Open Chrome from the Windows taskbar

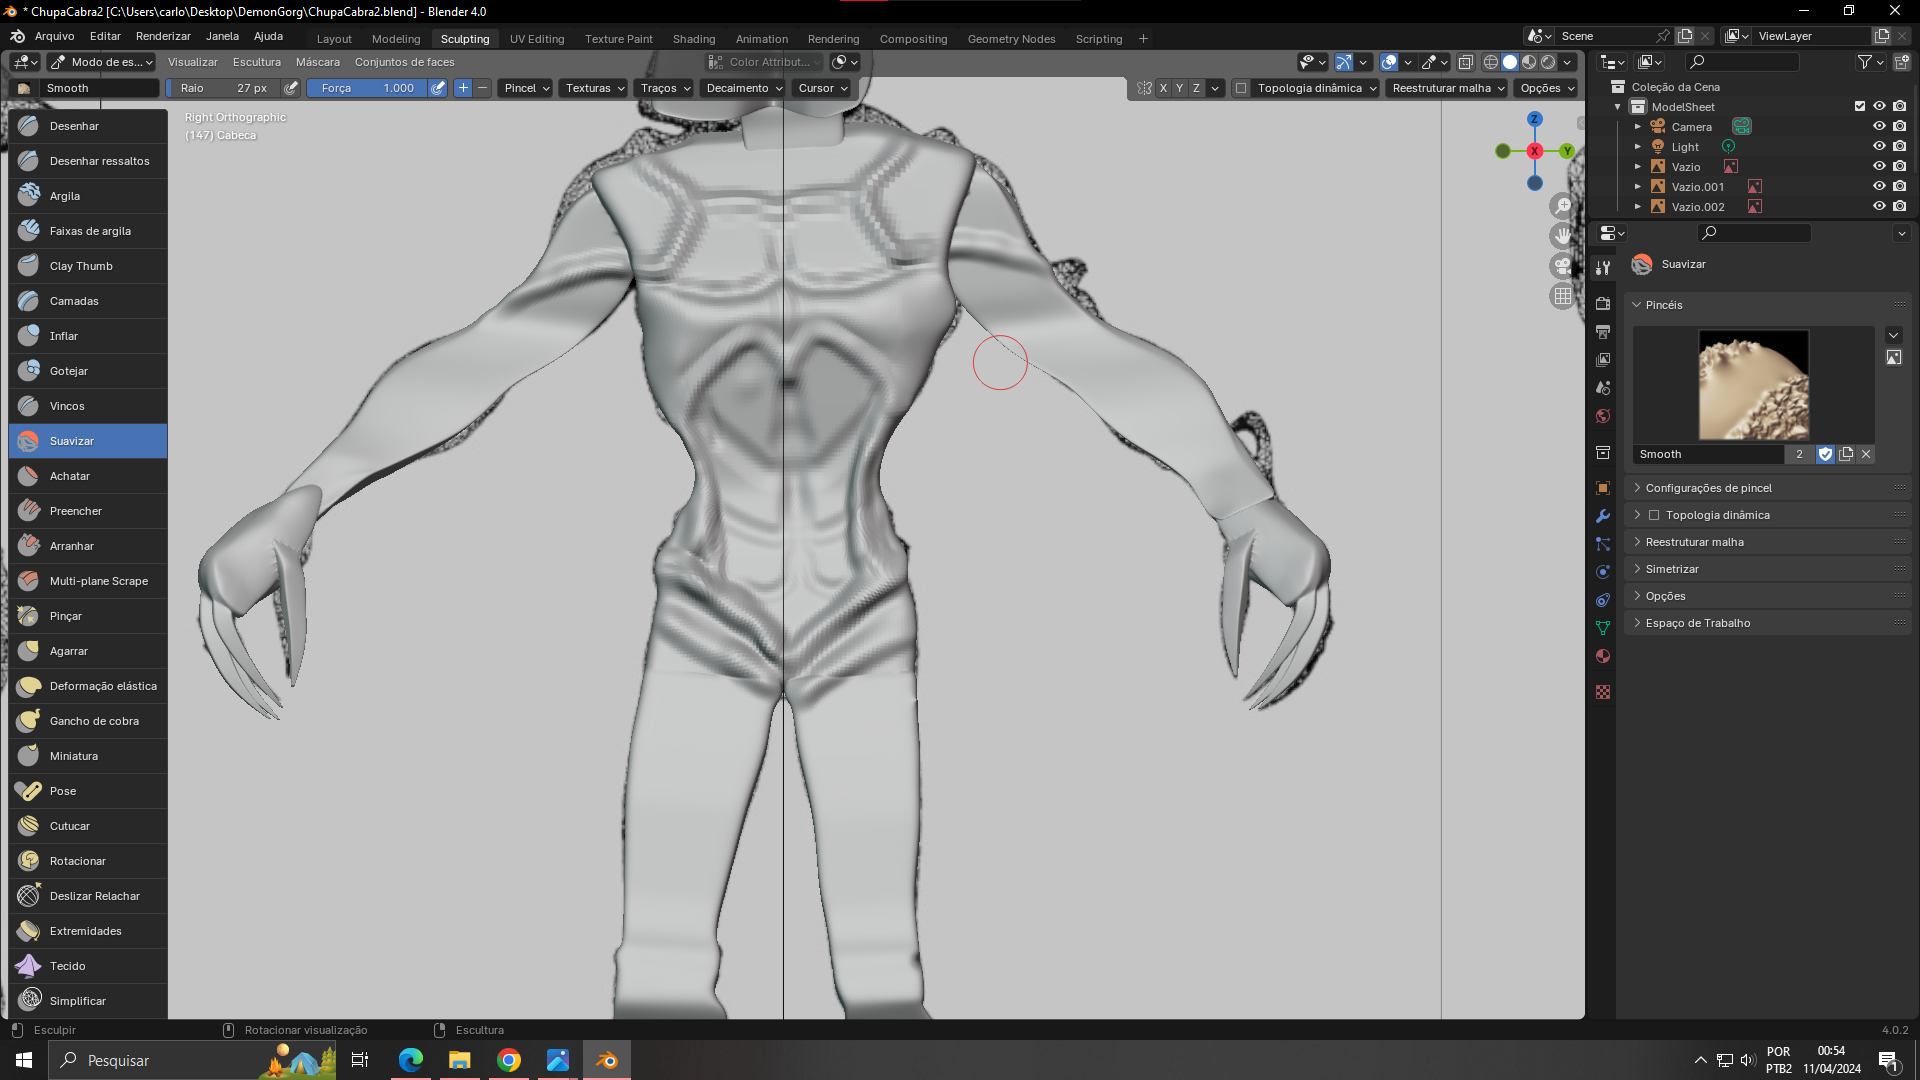[x=509, y=1060]
